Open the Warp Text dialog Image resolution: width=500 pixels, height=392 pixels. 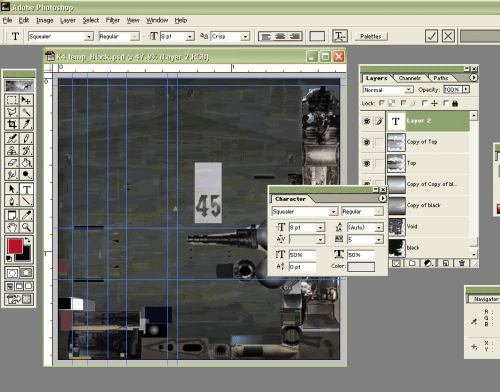340,36
